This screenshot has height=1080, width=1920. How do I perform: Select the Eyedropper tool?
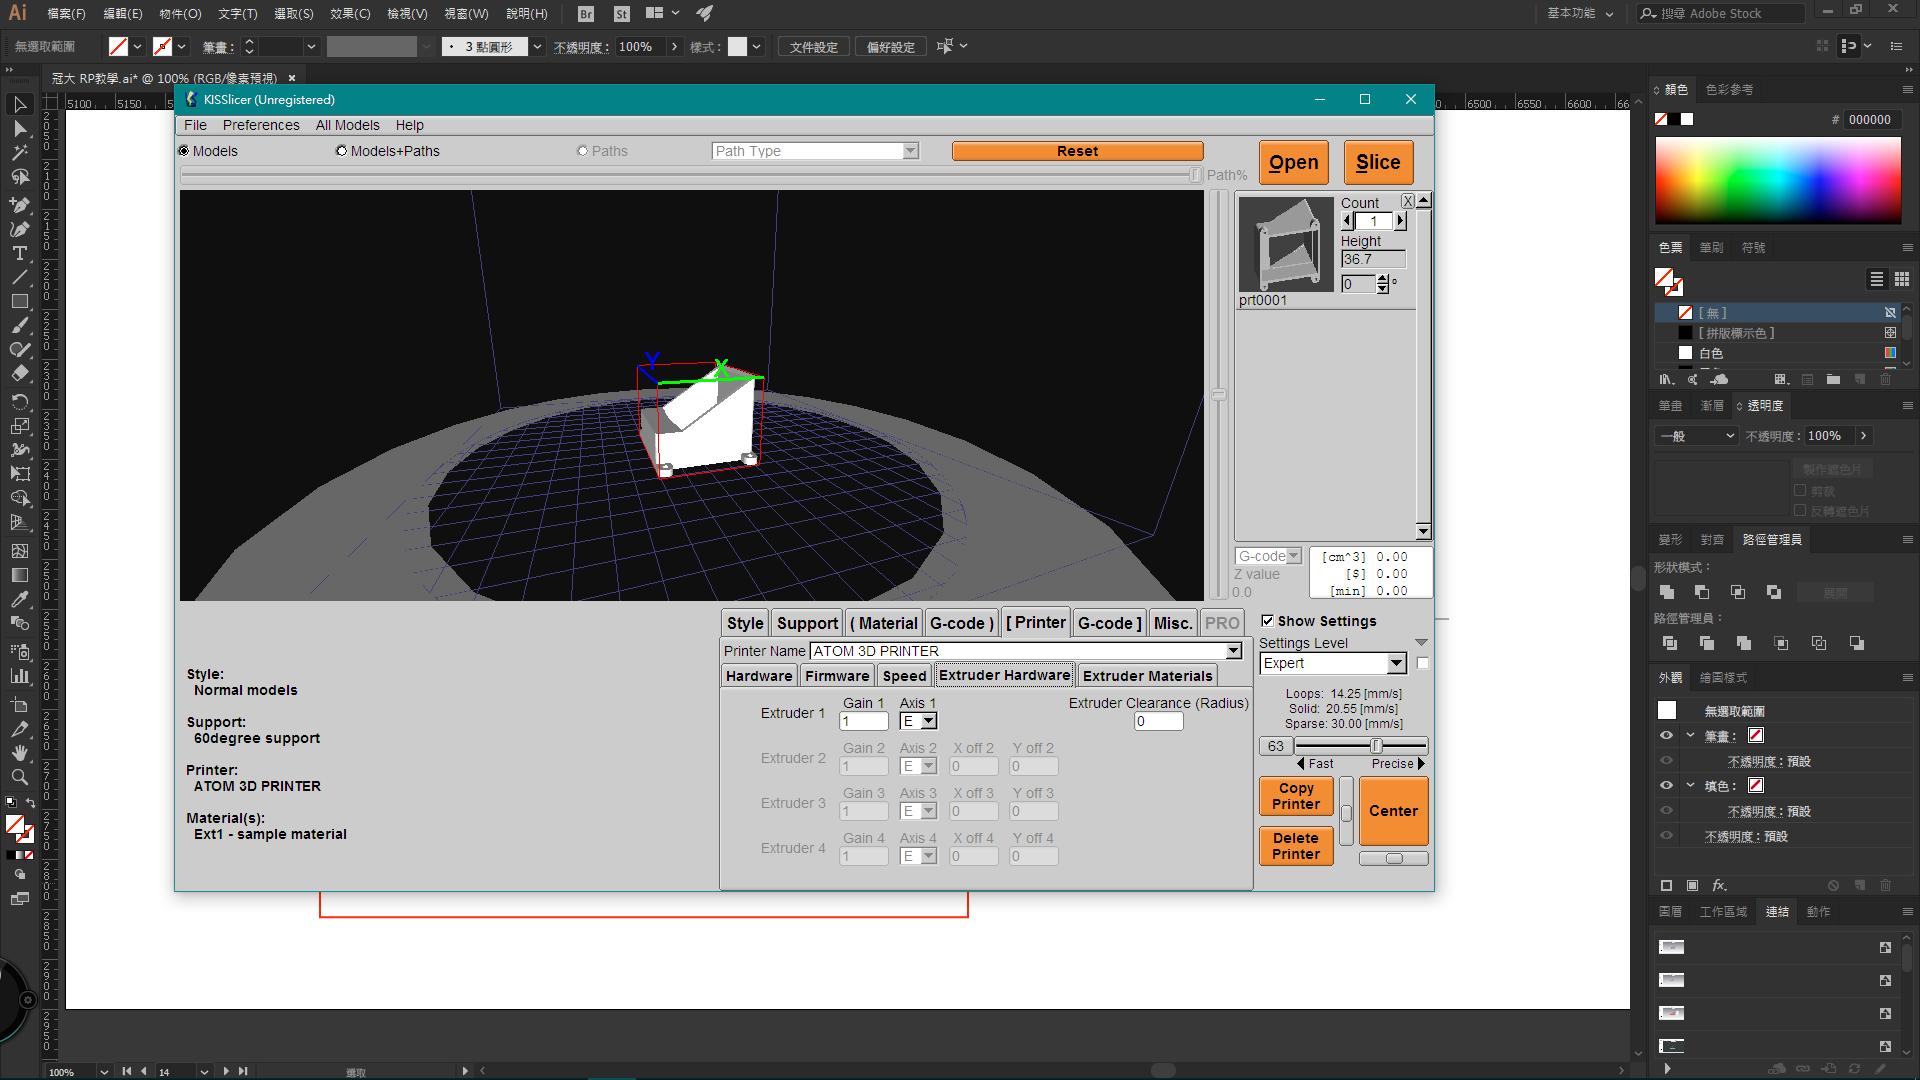tap(19, 599)
